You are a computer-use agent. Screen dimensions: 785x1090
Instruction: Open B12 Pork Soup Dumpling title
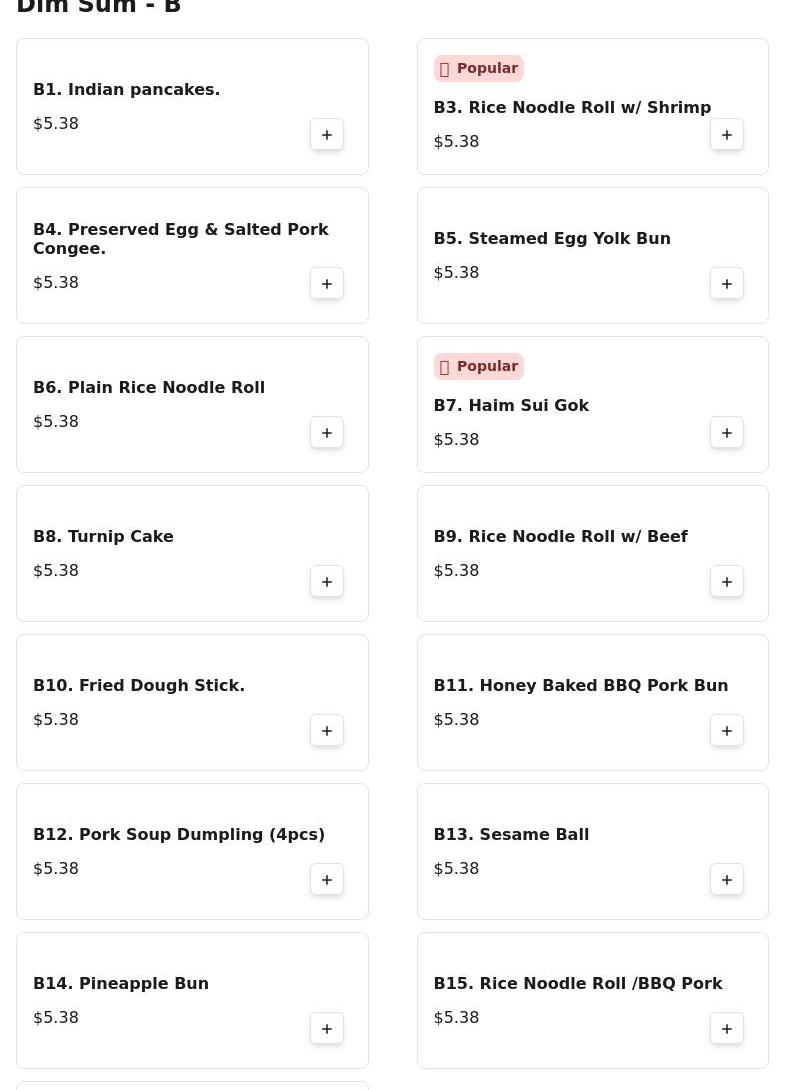(x=179, y=834)
